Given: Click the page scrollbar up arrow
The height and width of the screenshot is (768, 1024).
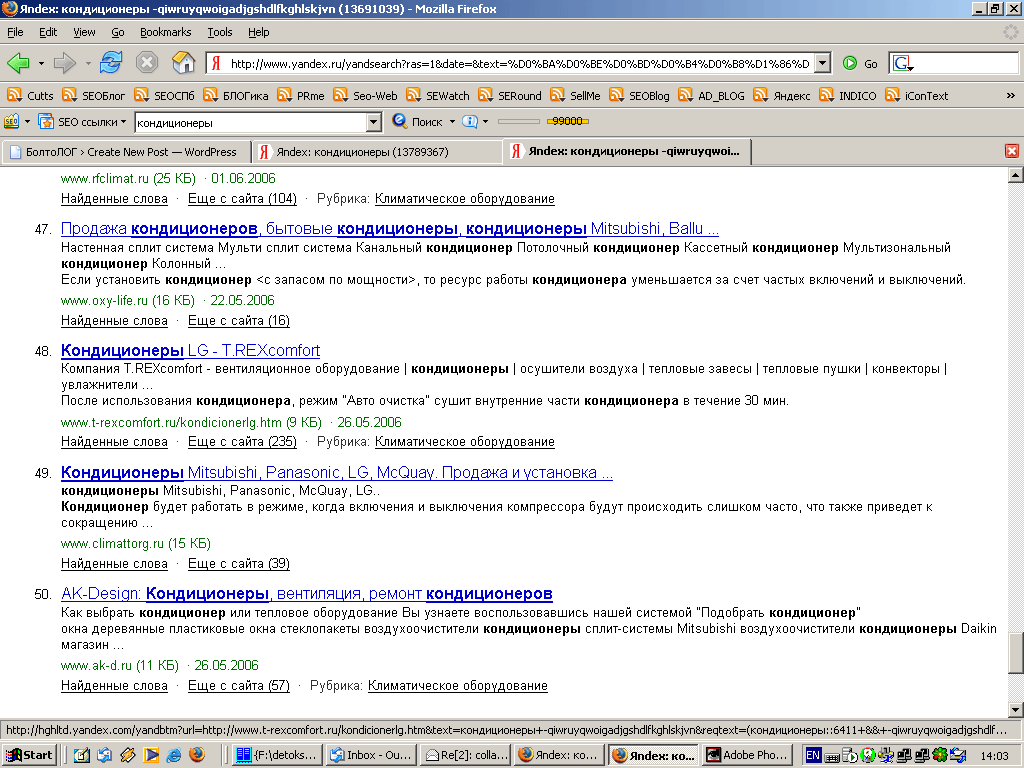Looking at the screenshot, I should 1016,174.
